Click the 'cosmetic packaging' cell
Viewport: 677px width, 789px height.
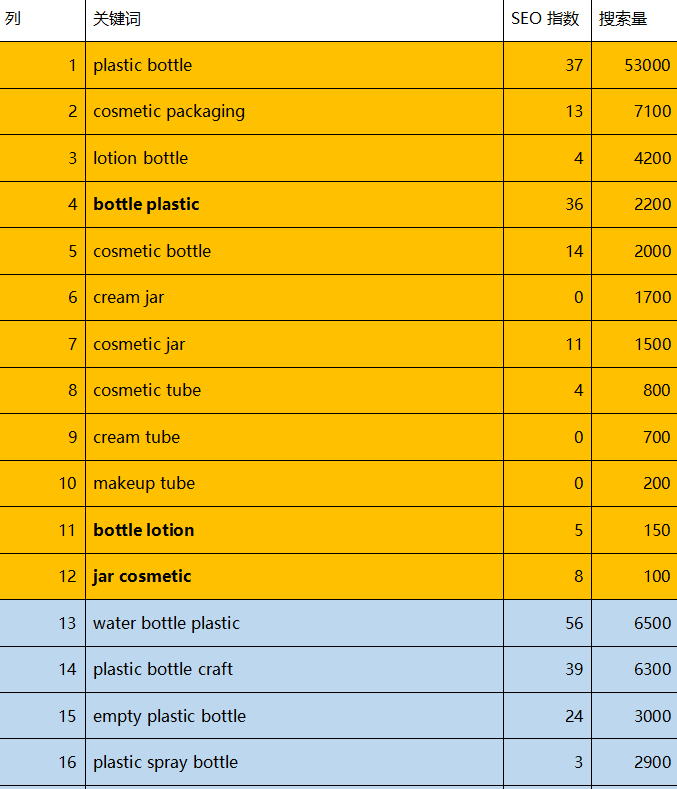tap(294, 112)
